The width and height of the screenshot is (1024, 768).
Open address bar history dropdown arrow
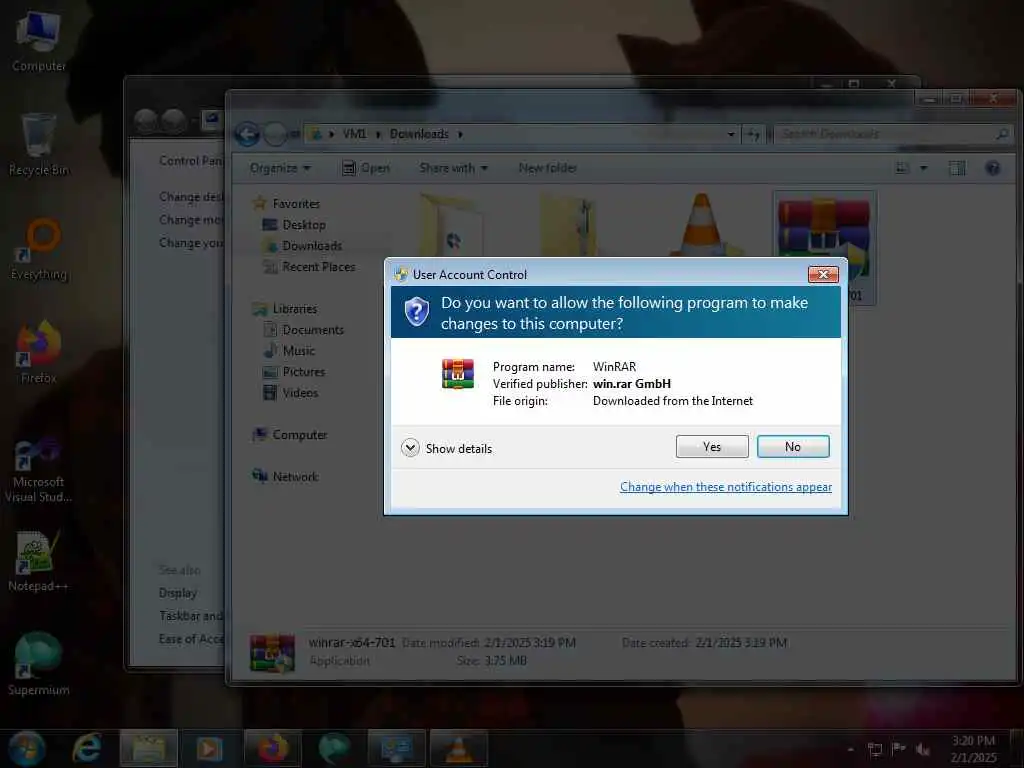pos(731,134)
